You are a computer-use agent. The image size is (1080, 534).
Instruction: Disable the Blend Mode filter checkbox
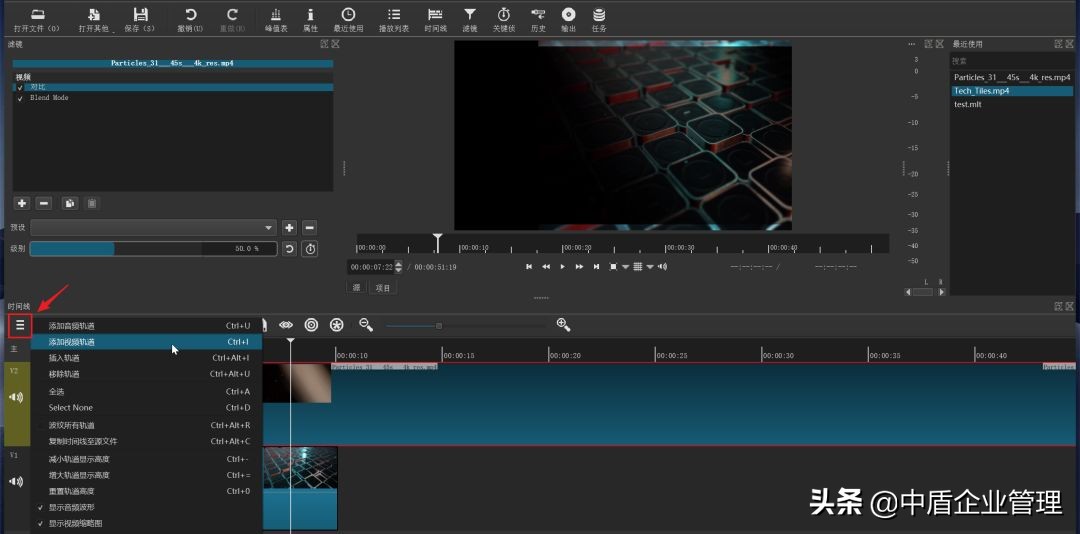20,98
